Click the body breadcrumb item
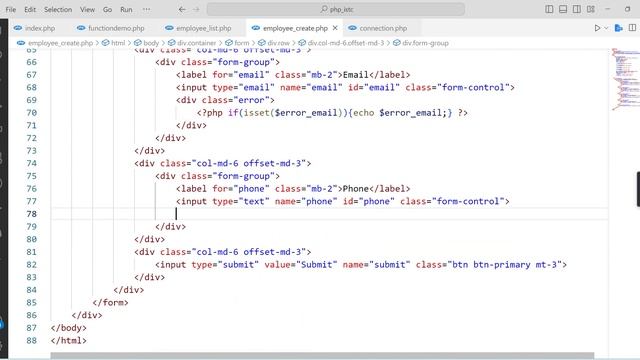 pyautogui.click(x=151, y=43)
